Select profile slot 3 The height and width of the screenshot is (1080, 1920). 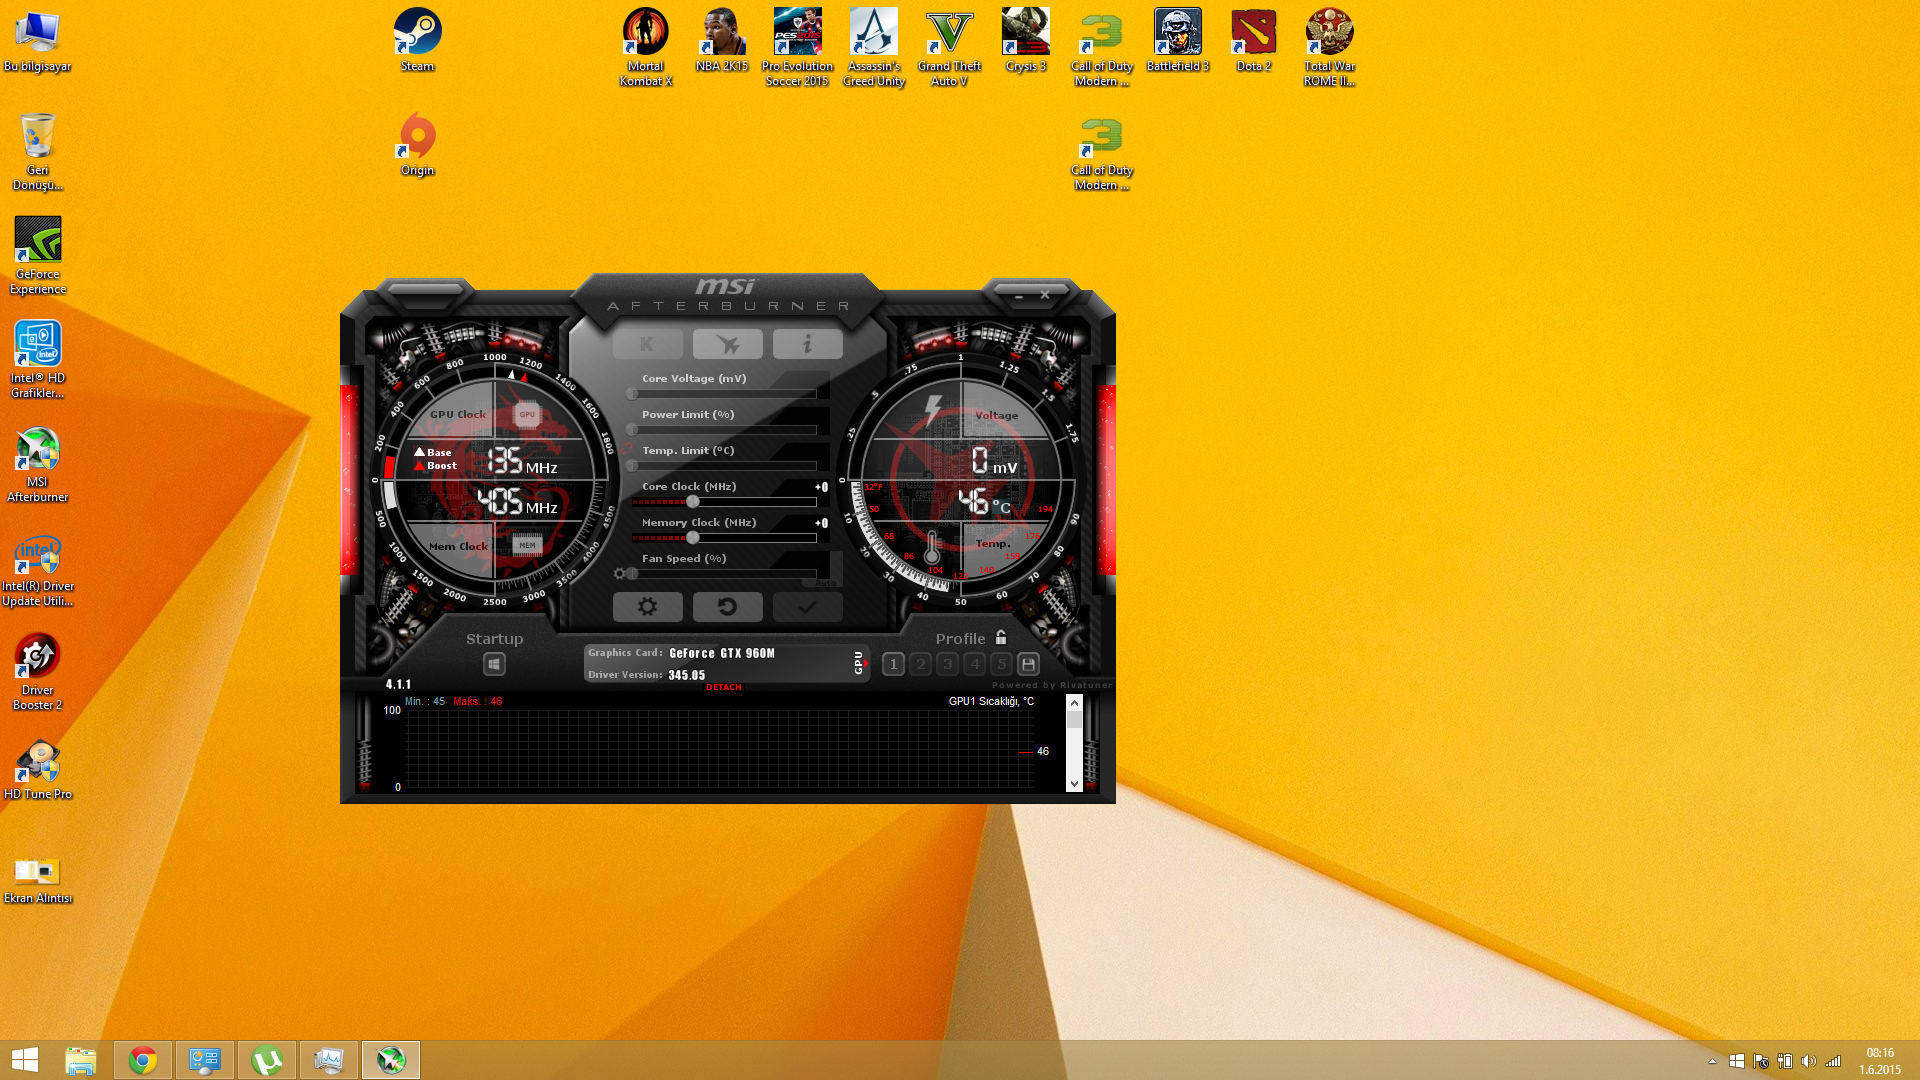pos(947,664)
